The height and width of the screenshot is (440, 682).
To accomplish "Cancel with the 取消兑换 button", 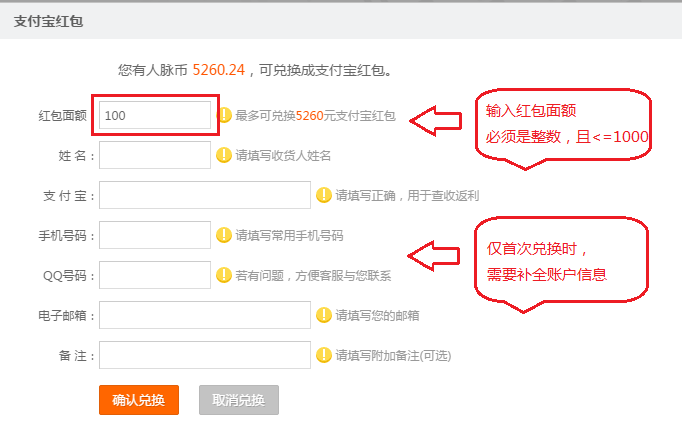I will [239, 400].
